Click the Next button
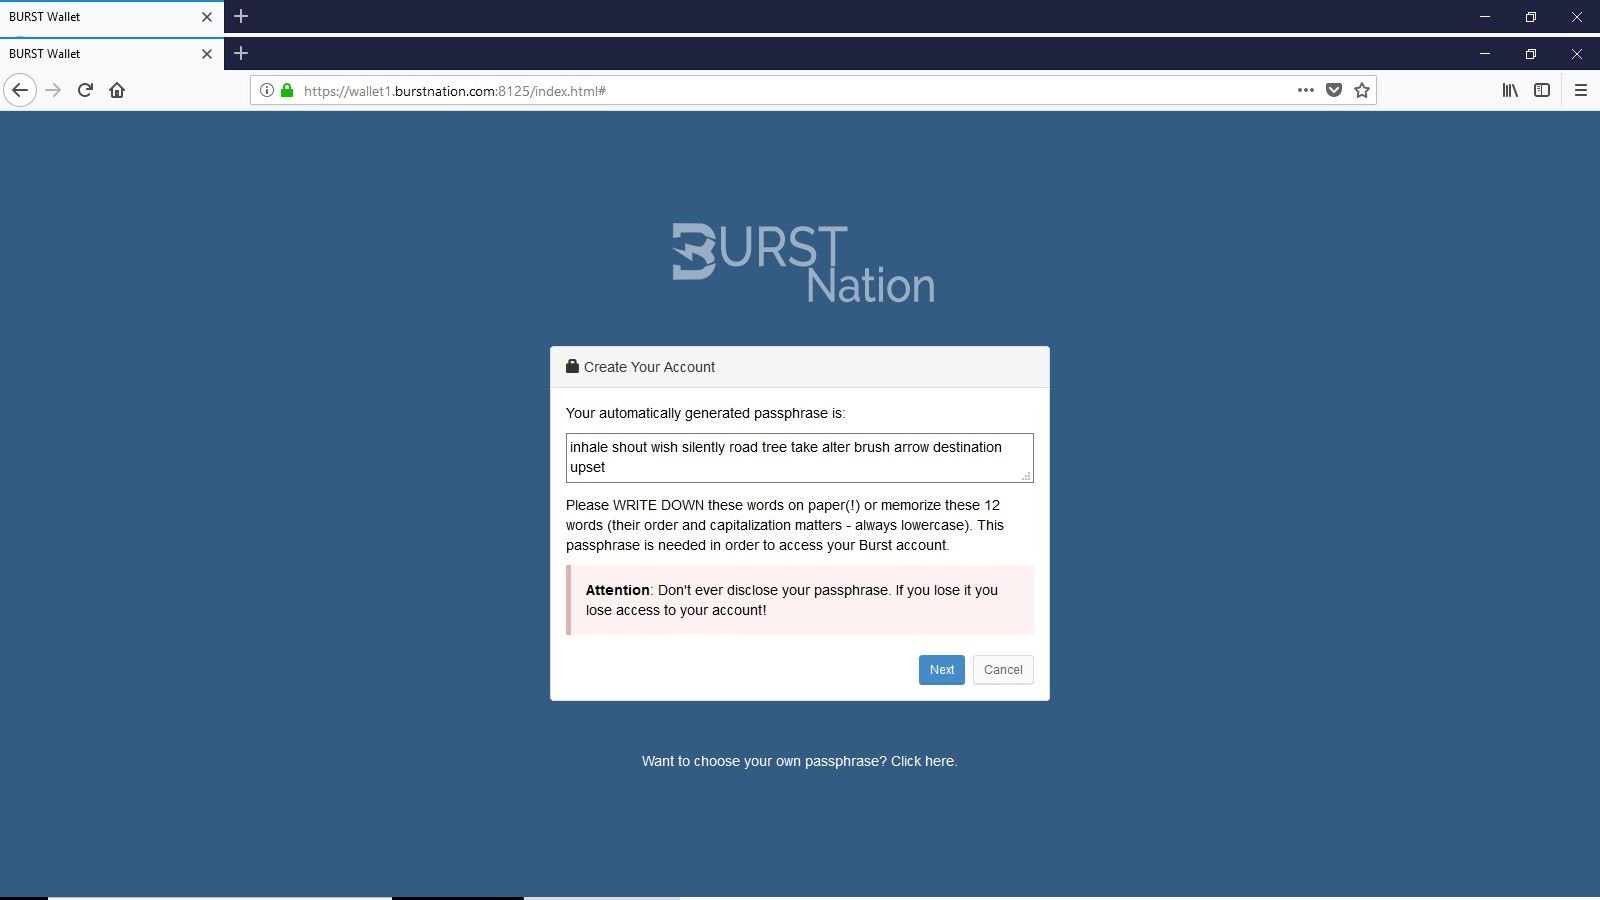 click(x=942, y=670)
